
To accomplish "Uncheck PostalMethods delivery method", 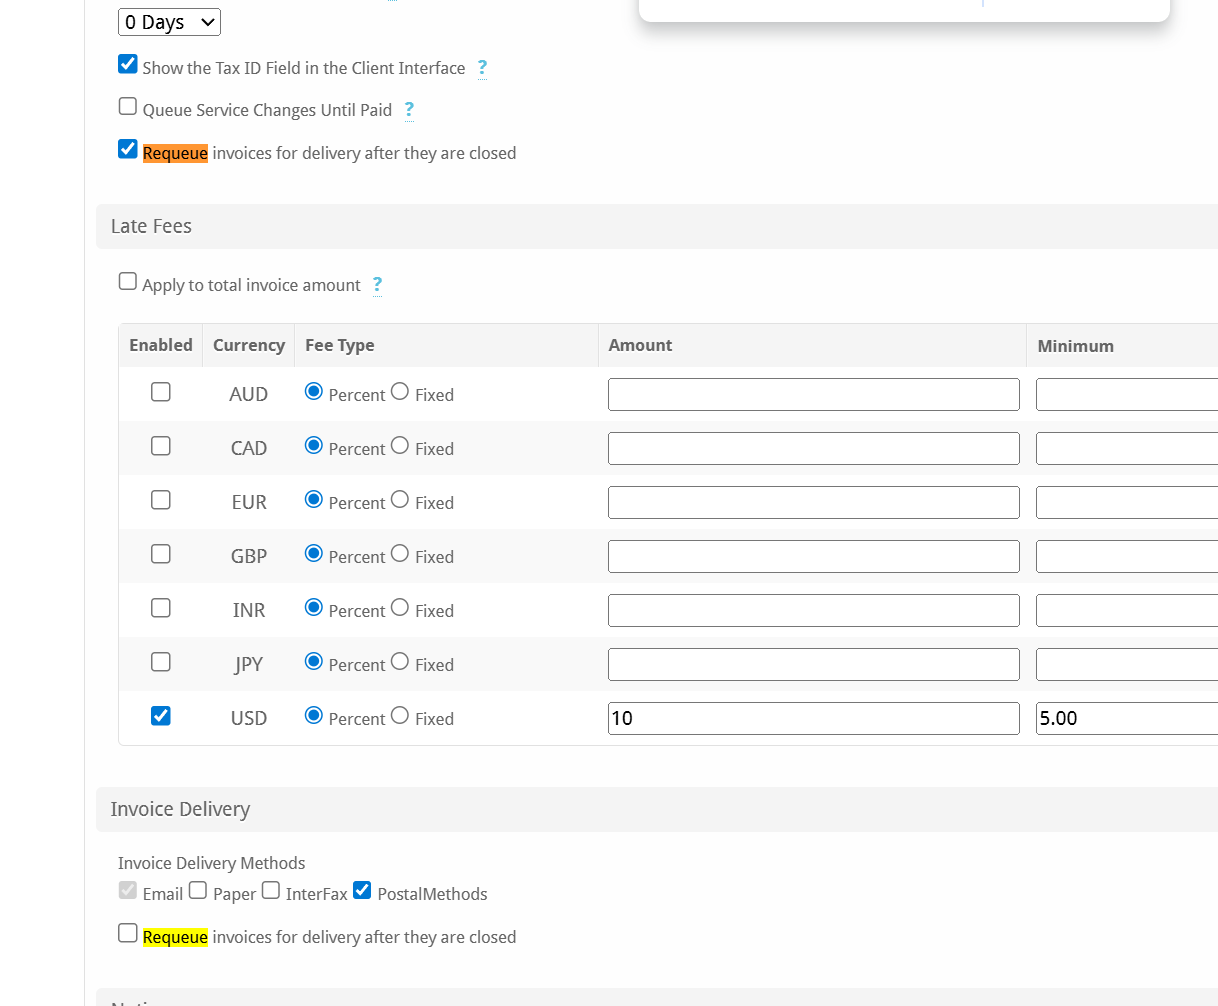I will pos(362,891).
